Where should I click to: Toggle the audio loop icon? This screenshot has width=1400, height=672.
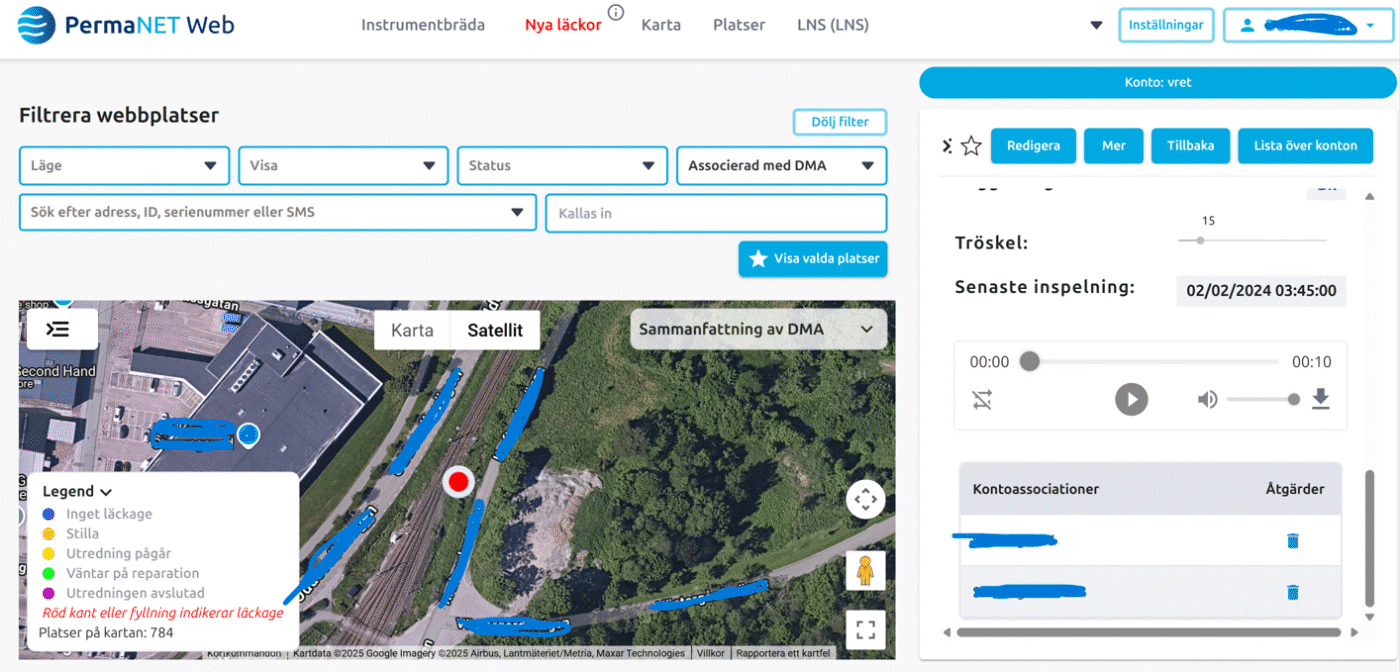(x=982, y=400)
